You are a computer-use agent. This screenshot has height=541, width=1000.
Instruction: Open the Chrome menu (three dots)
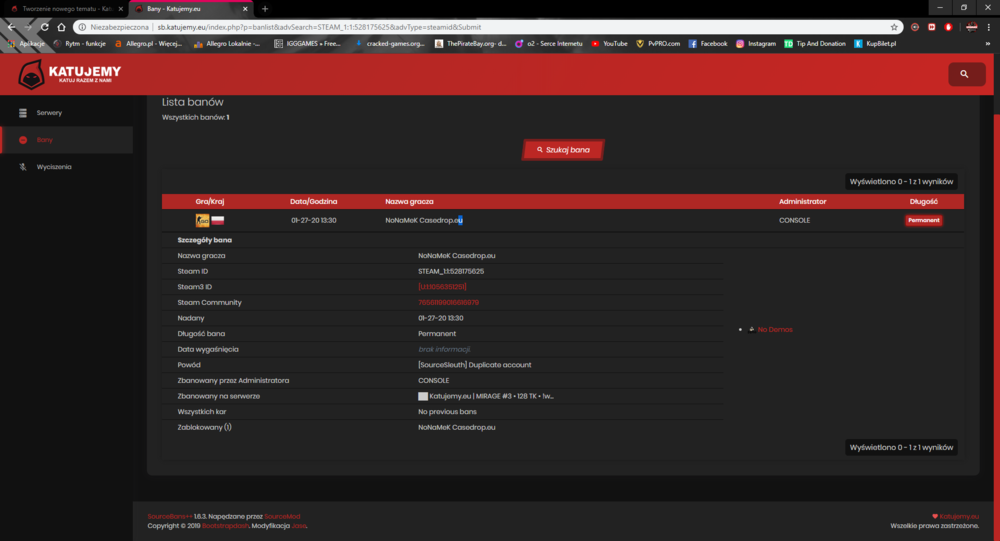click(989, 27)
